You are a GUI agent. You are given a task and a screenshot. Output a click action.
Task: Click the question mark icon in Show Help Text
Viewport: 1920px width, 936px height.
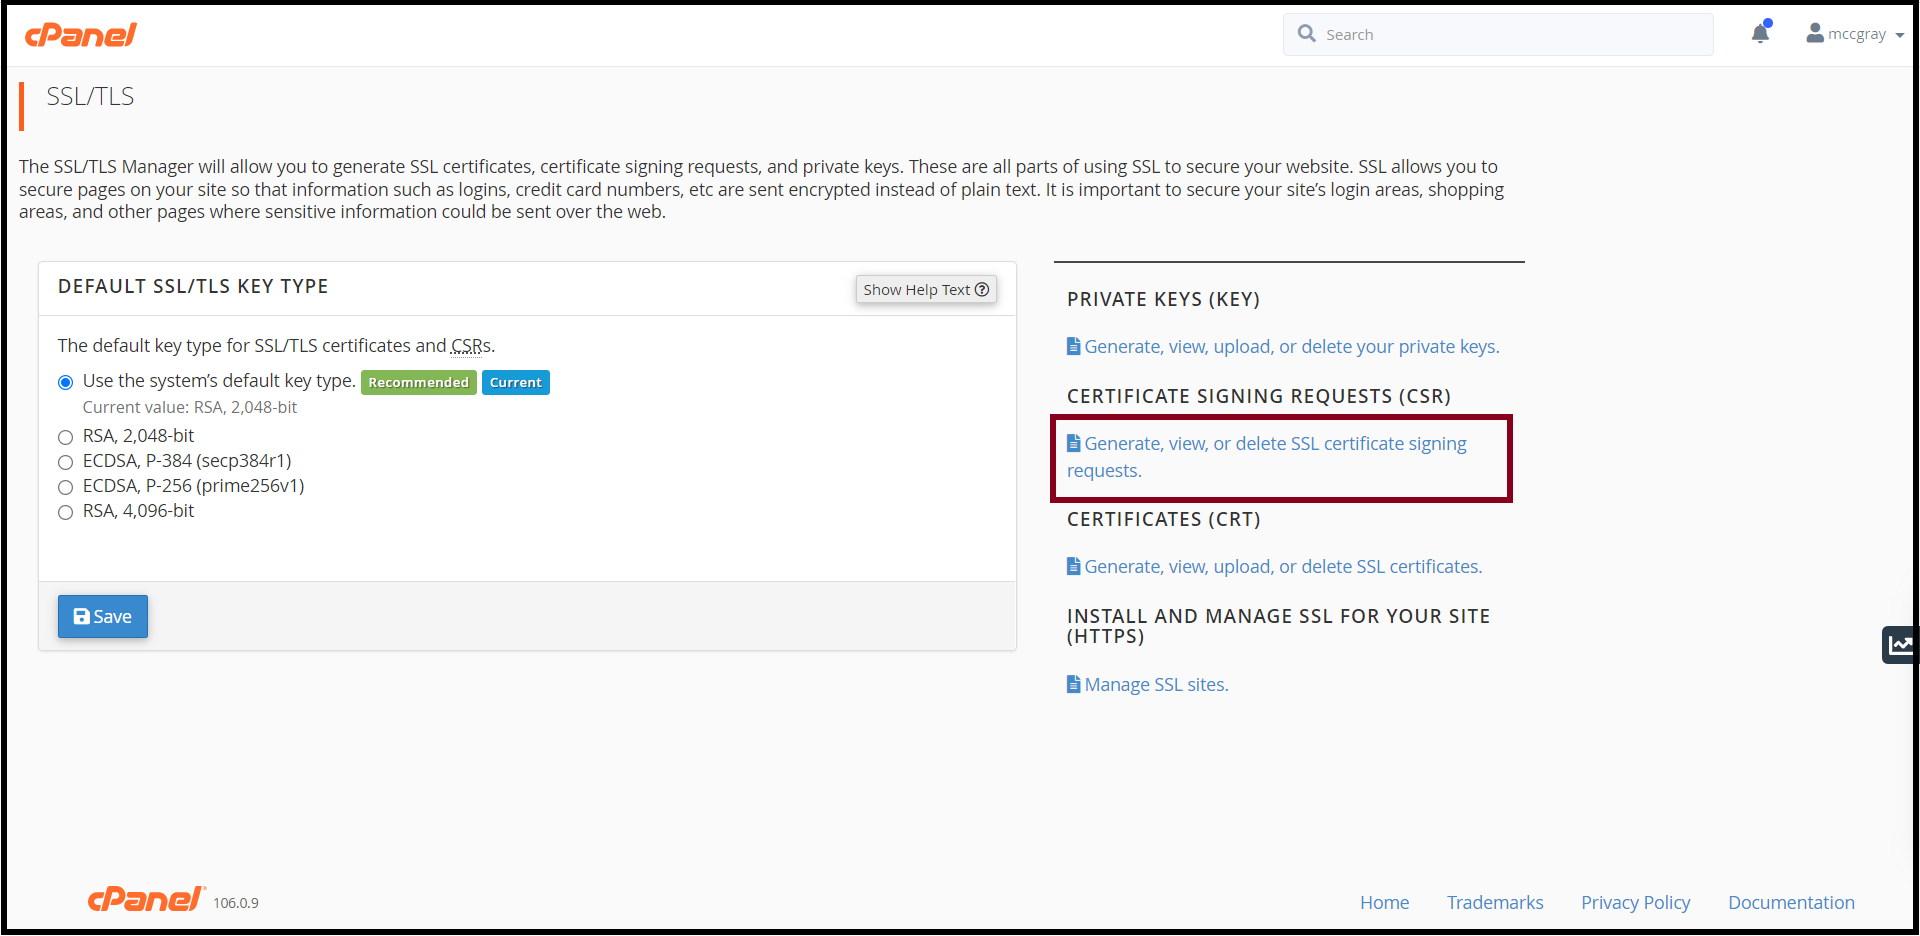coord(982,289)
